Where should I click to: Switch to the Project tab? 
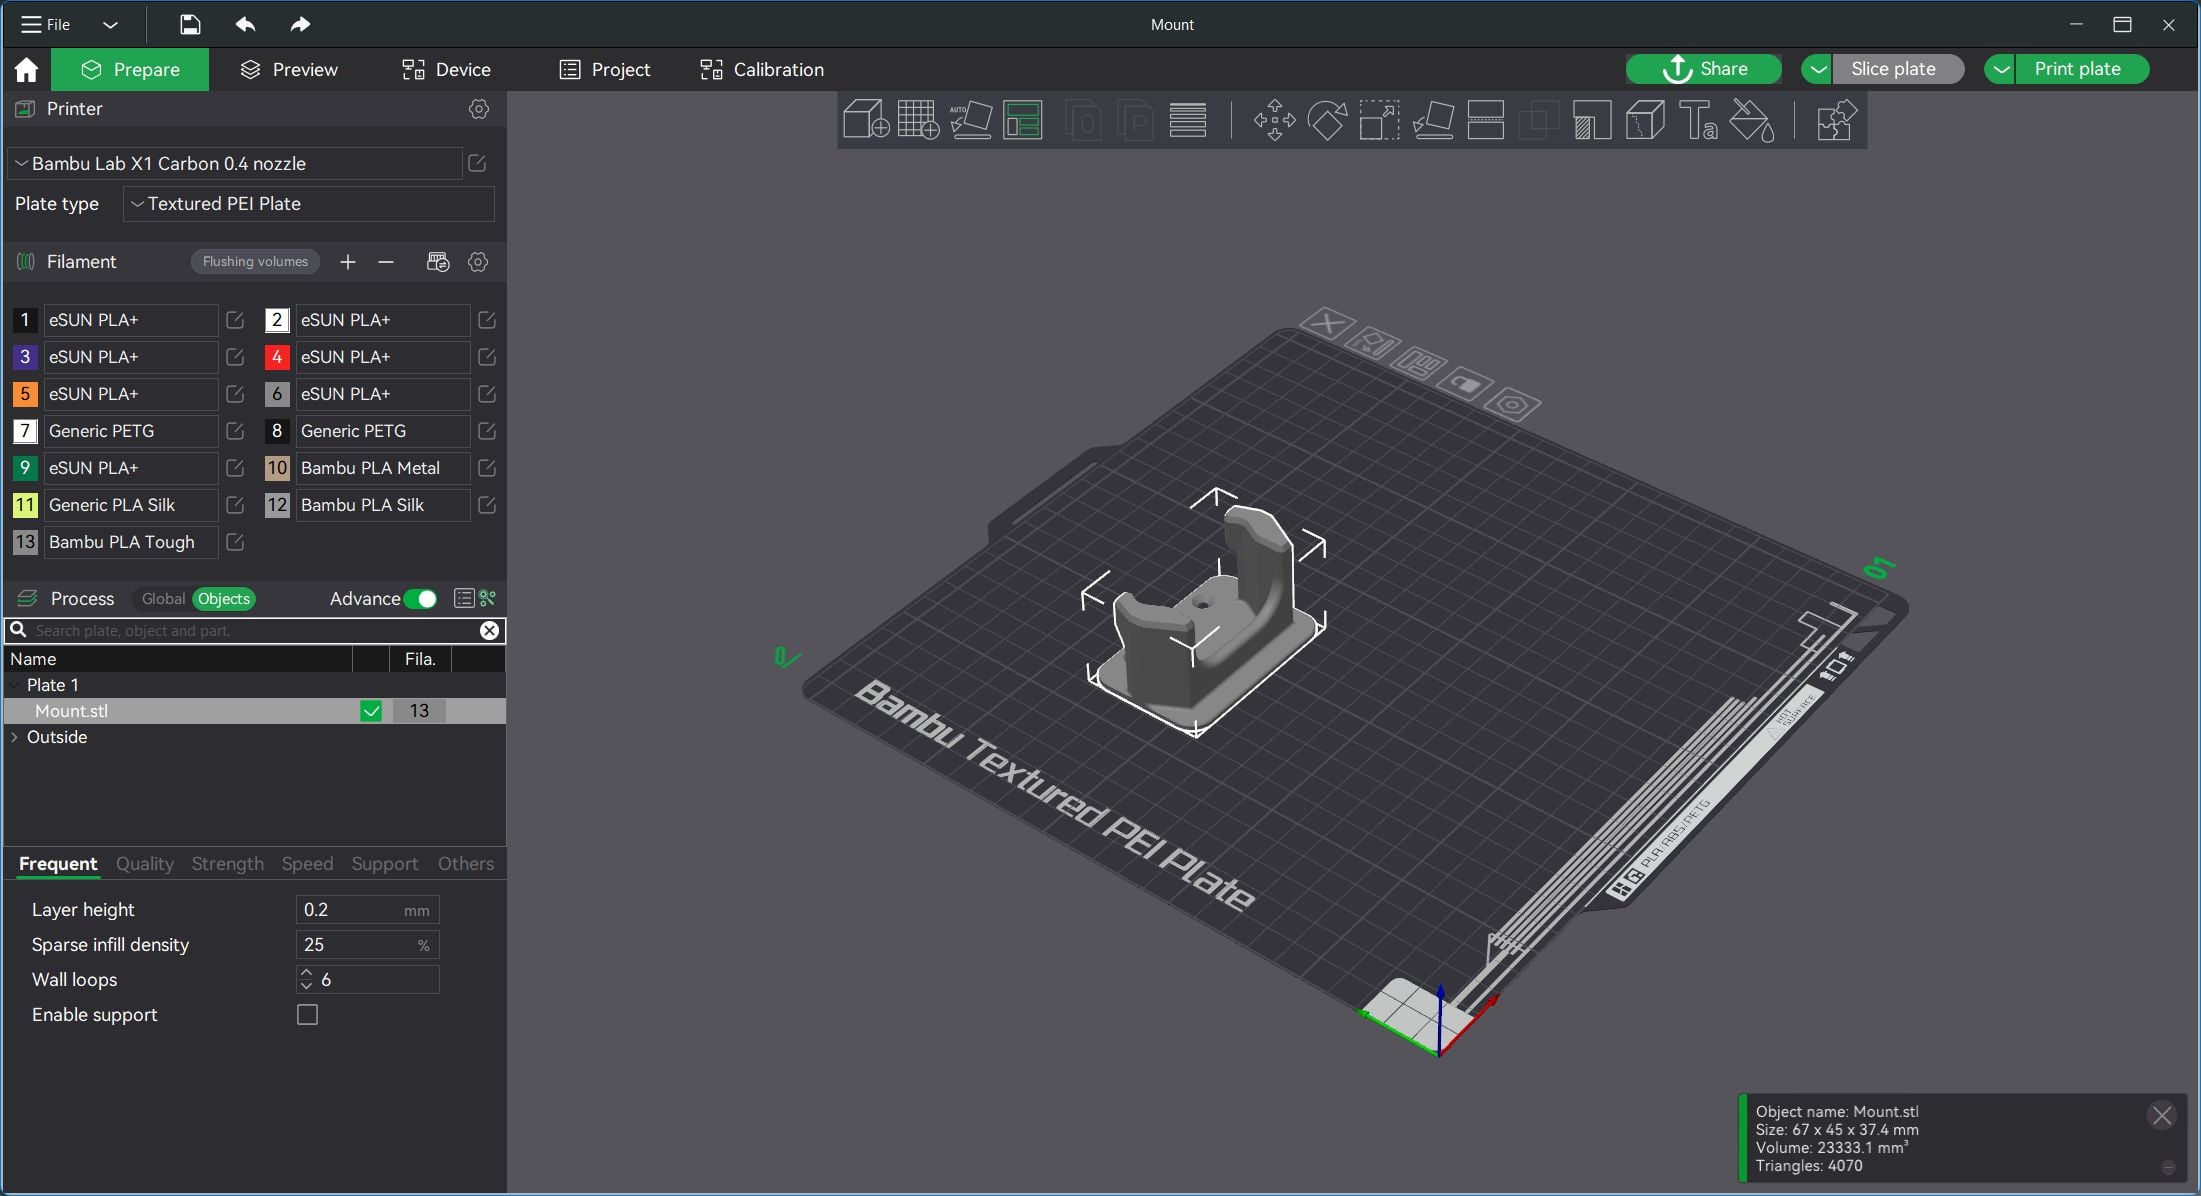(x=605, y=69)
